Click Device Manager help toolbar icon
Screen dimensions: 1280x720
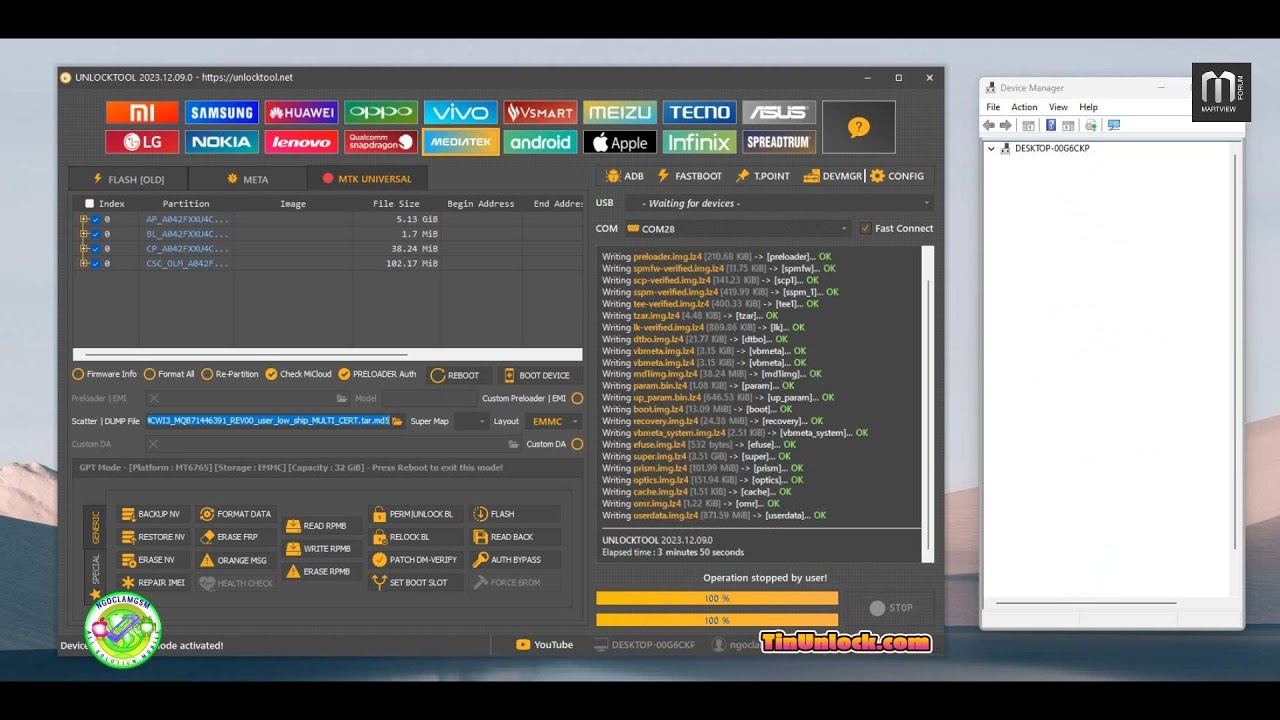click(1051, 125)
